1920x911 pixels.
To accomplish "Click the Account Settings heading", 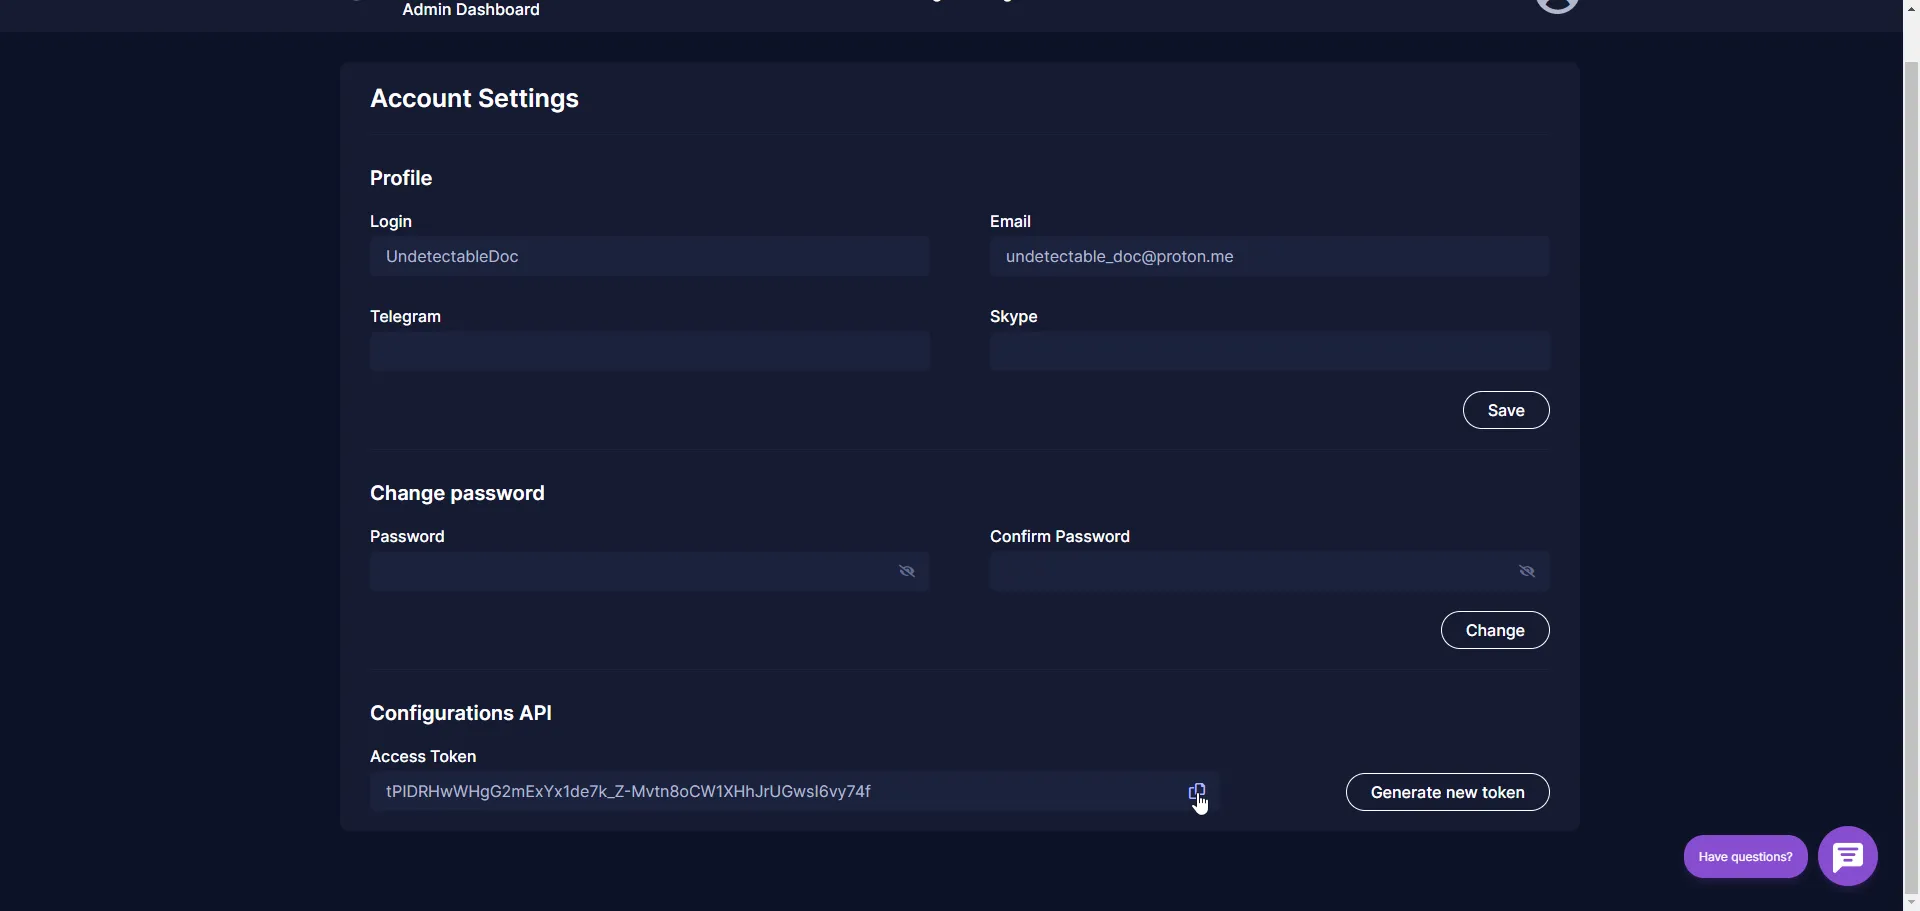I will [x=474, y=98].
